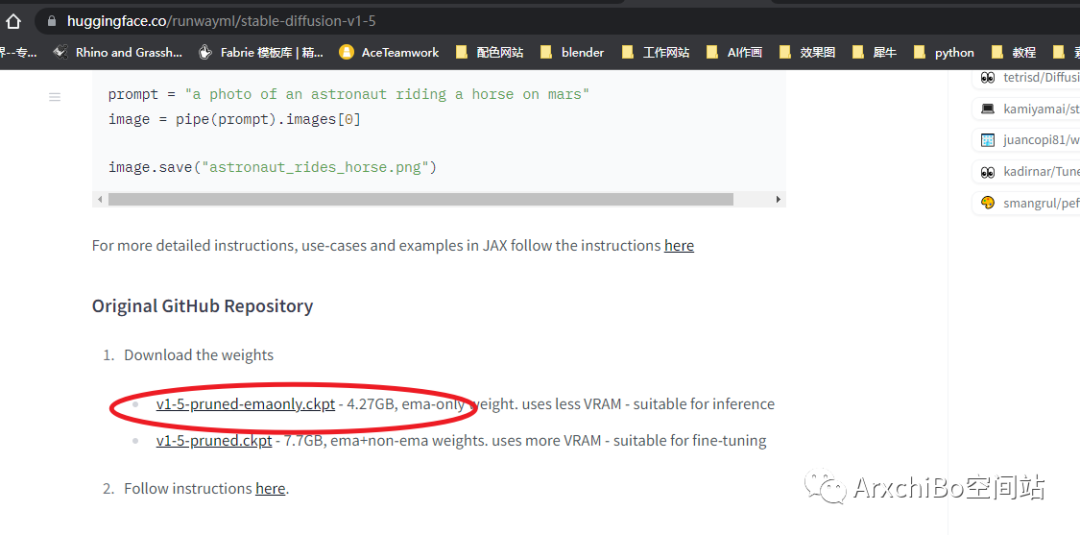Open the AceTeamwork bookmark
Image resolution: width=1080 pixels, height=535 pixels.
389,52
